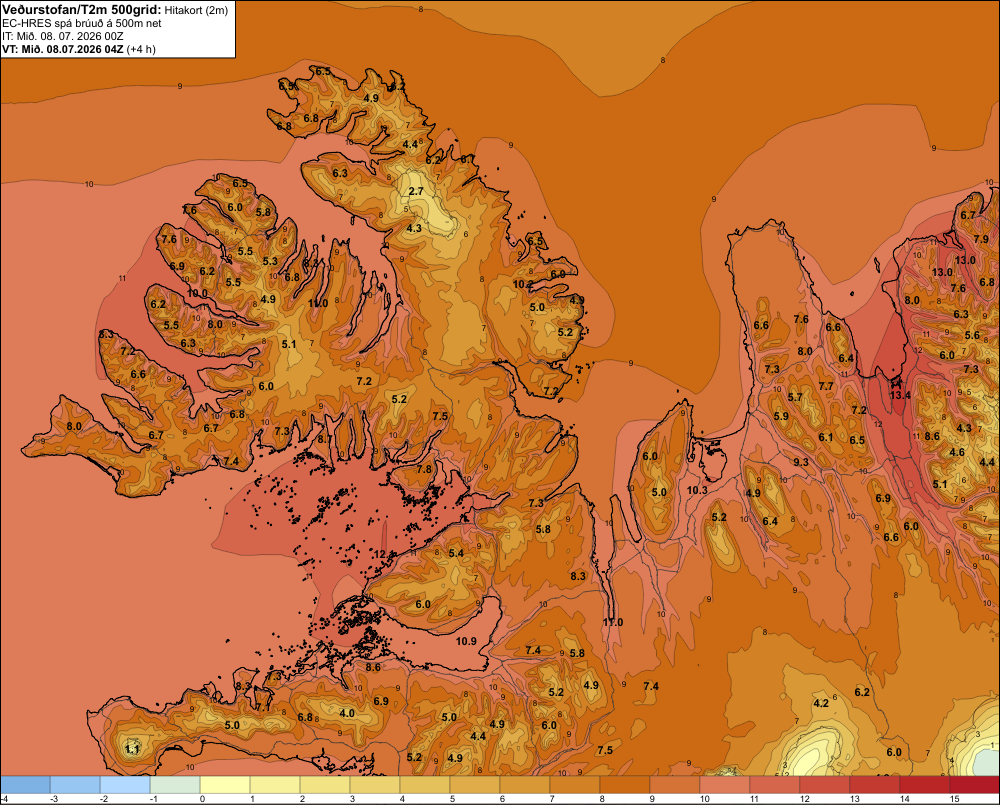
Task: Click the temperature value "4.0"
Action: point(347,713)
